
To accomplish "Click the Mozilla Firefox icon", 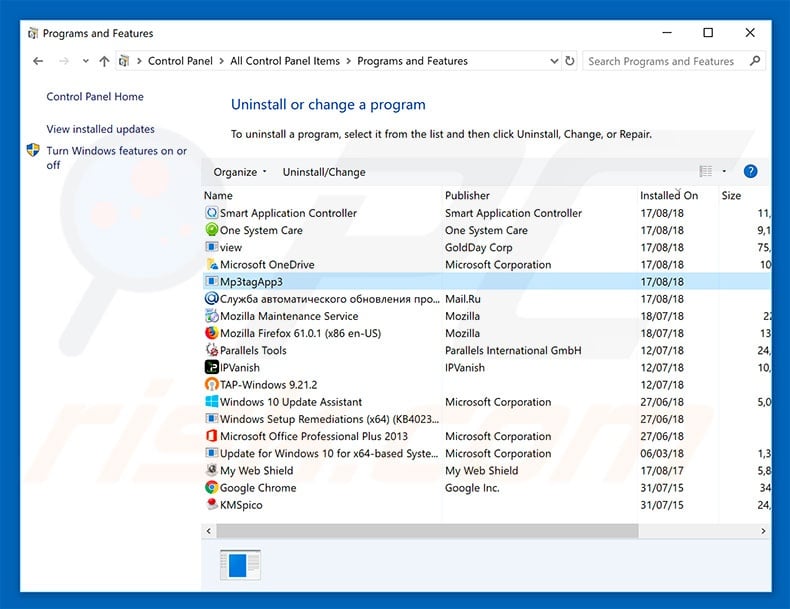I will (x=212, y=333).
